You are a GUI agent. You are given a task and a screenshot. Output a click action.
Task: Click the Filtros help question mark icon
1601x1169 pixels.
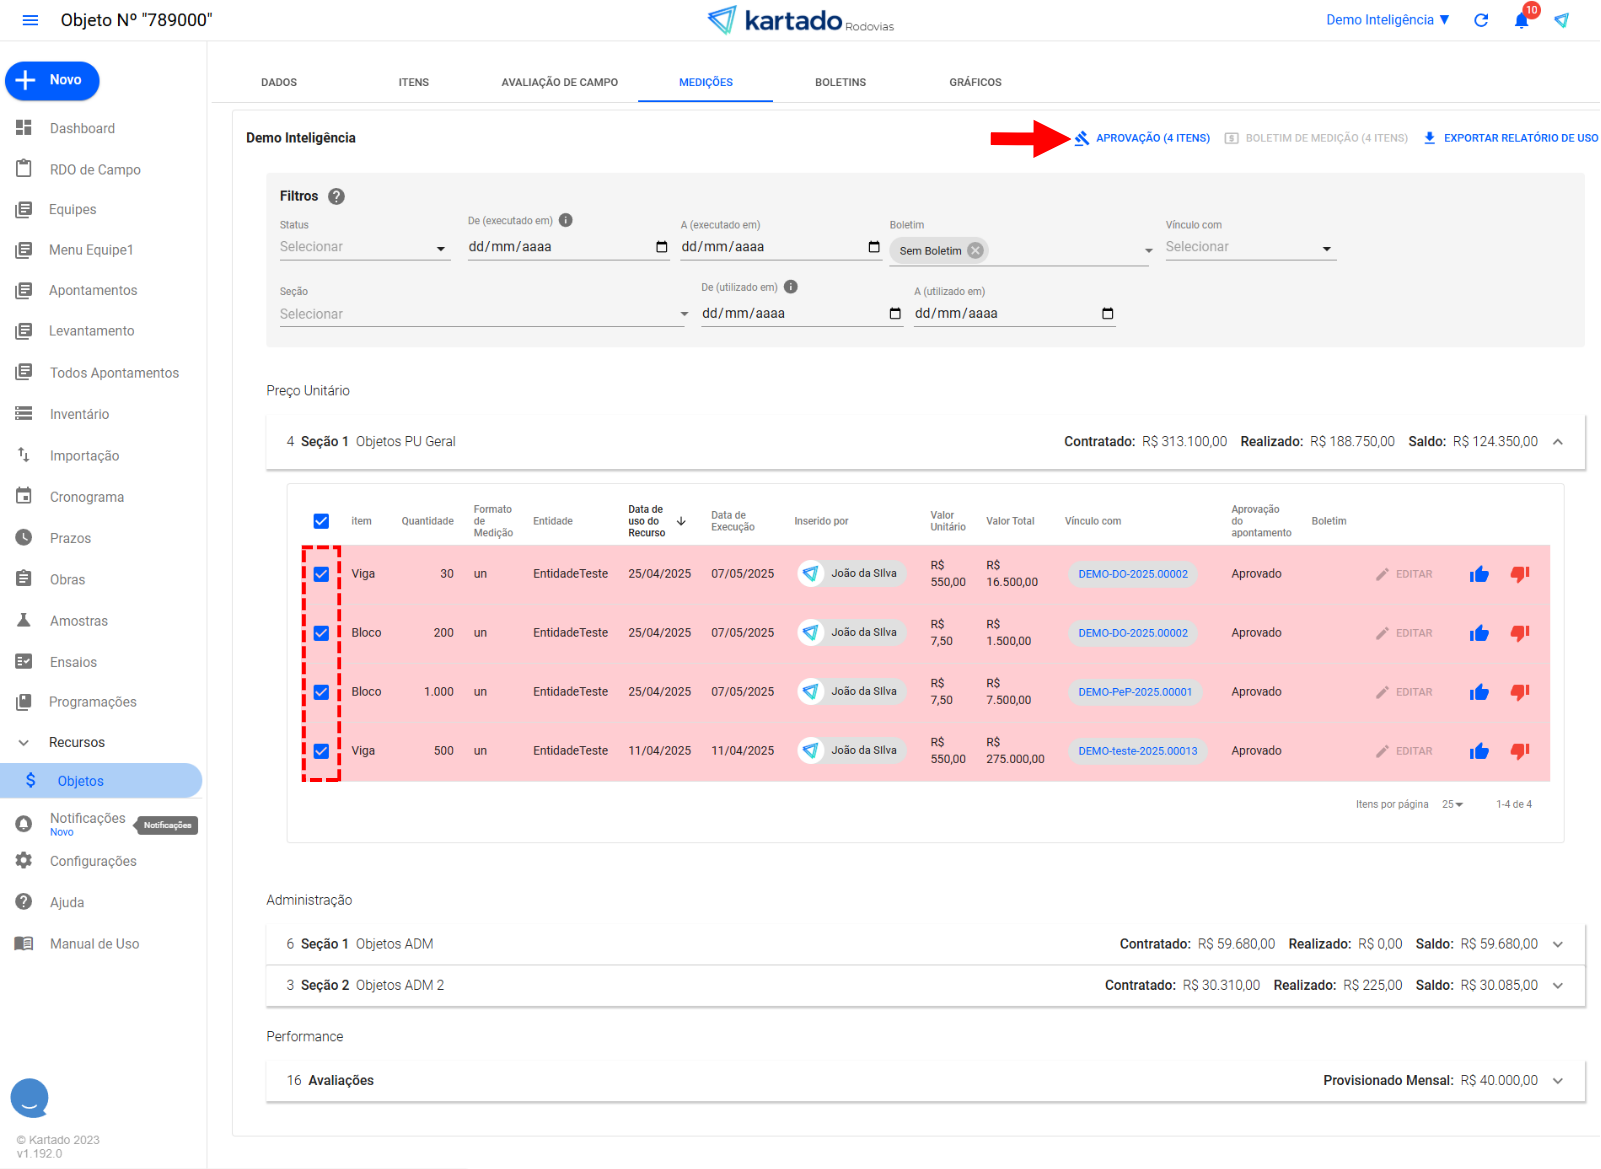click(x=337, y=196)
